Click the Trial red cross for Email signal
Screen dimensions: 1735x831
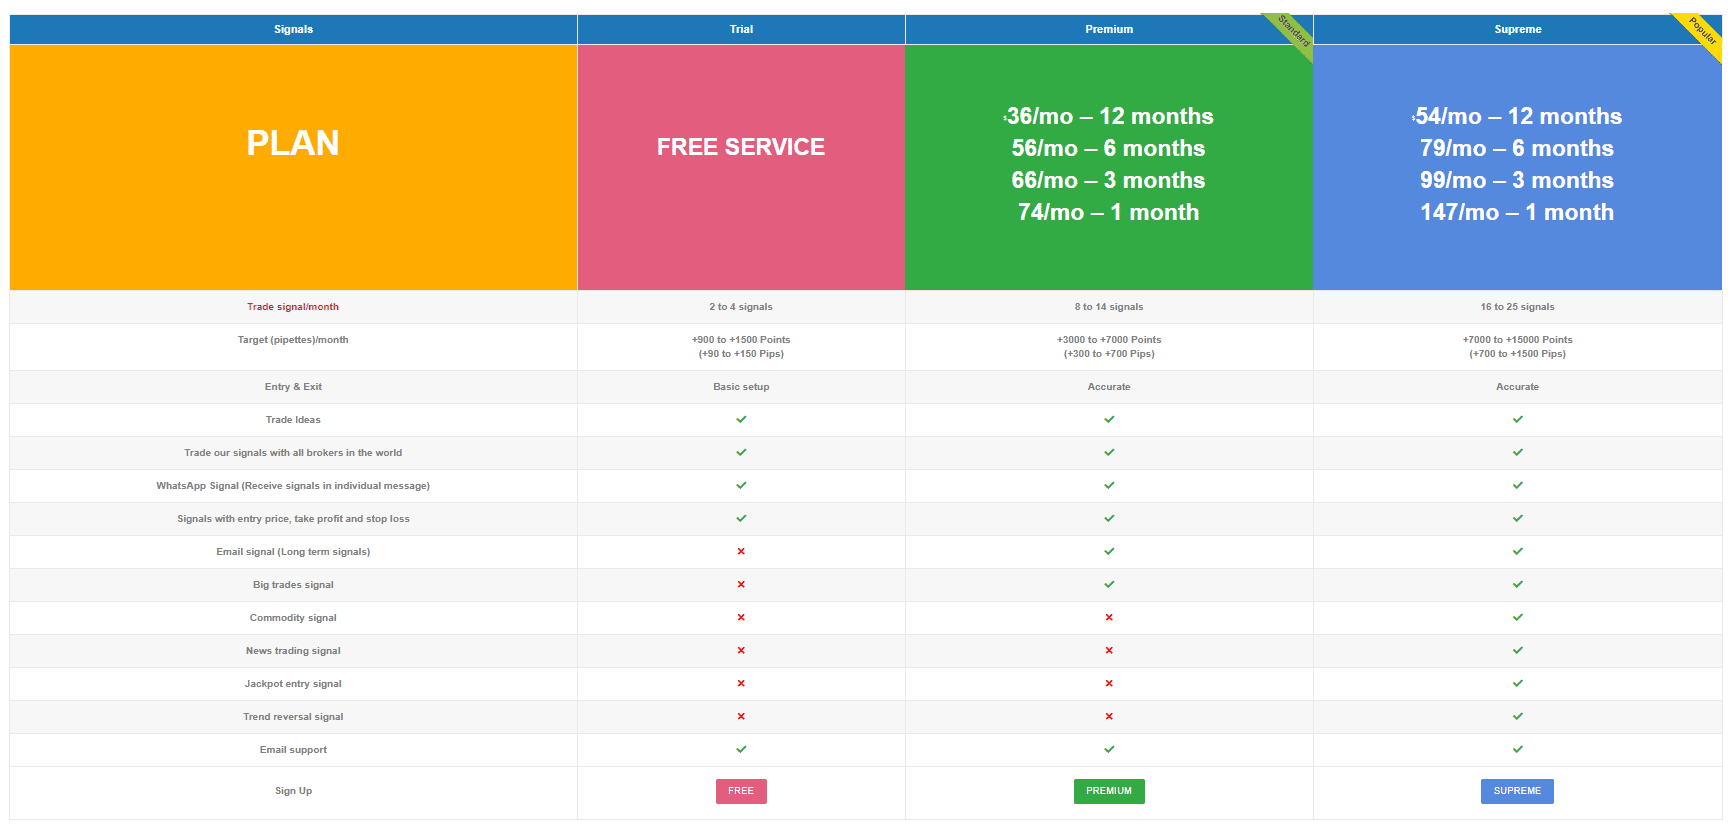tap(741, 552)
